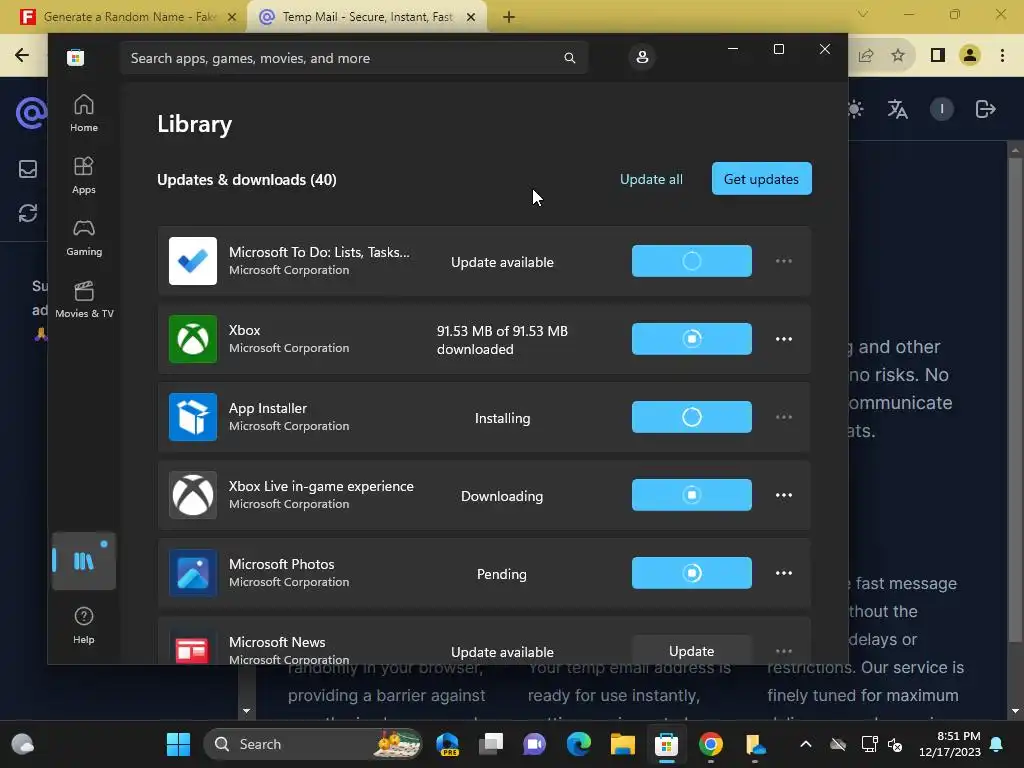Click the browser page vertical scrollbar
Image resolution: width=1024 pixels, height=768 pixels.
pos(1015,398)
